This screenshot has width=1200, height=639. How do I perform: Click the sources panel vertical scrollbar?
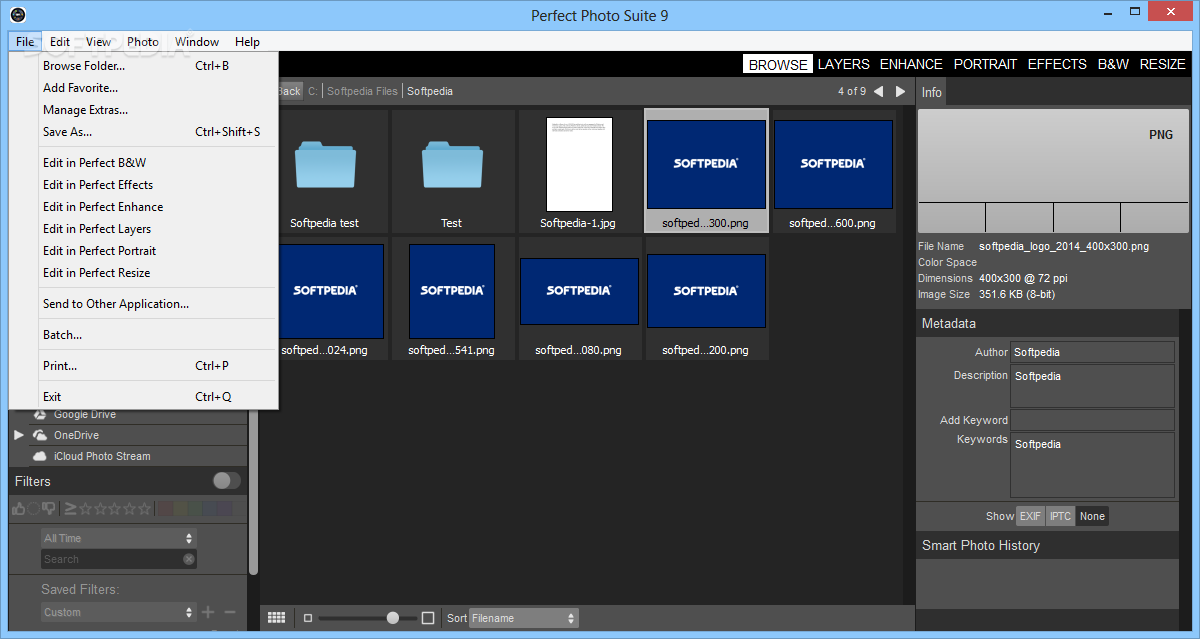tap(253, 490)
